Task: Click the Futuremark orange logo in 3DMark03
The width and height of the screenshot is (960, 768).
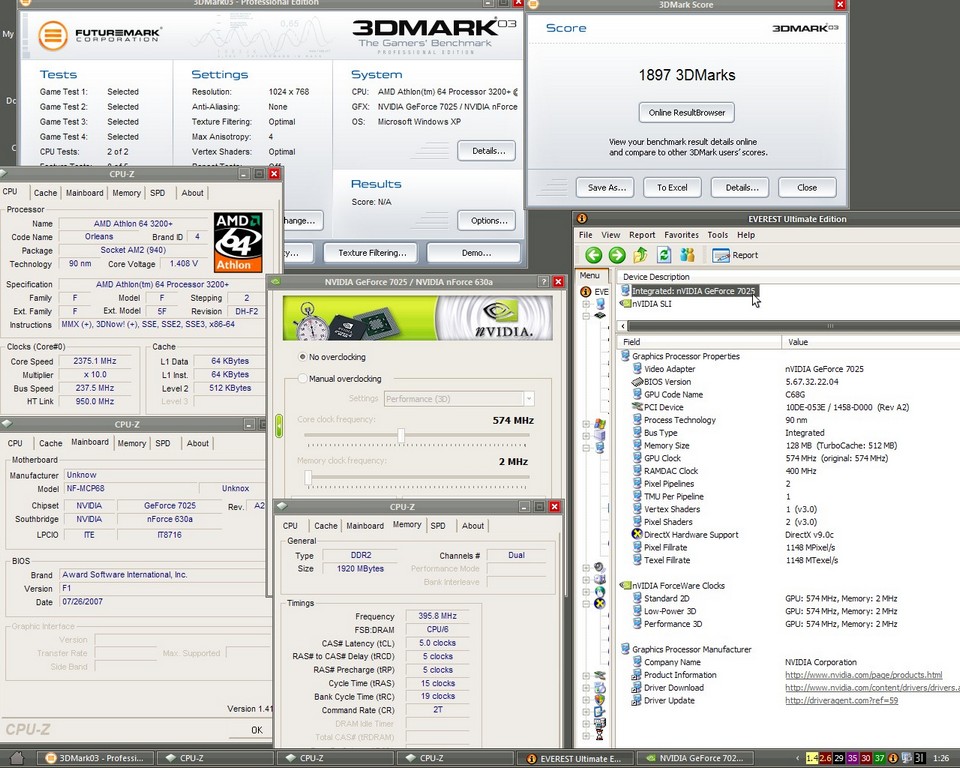Action: (x=53, y=35)
